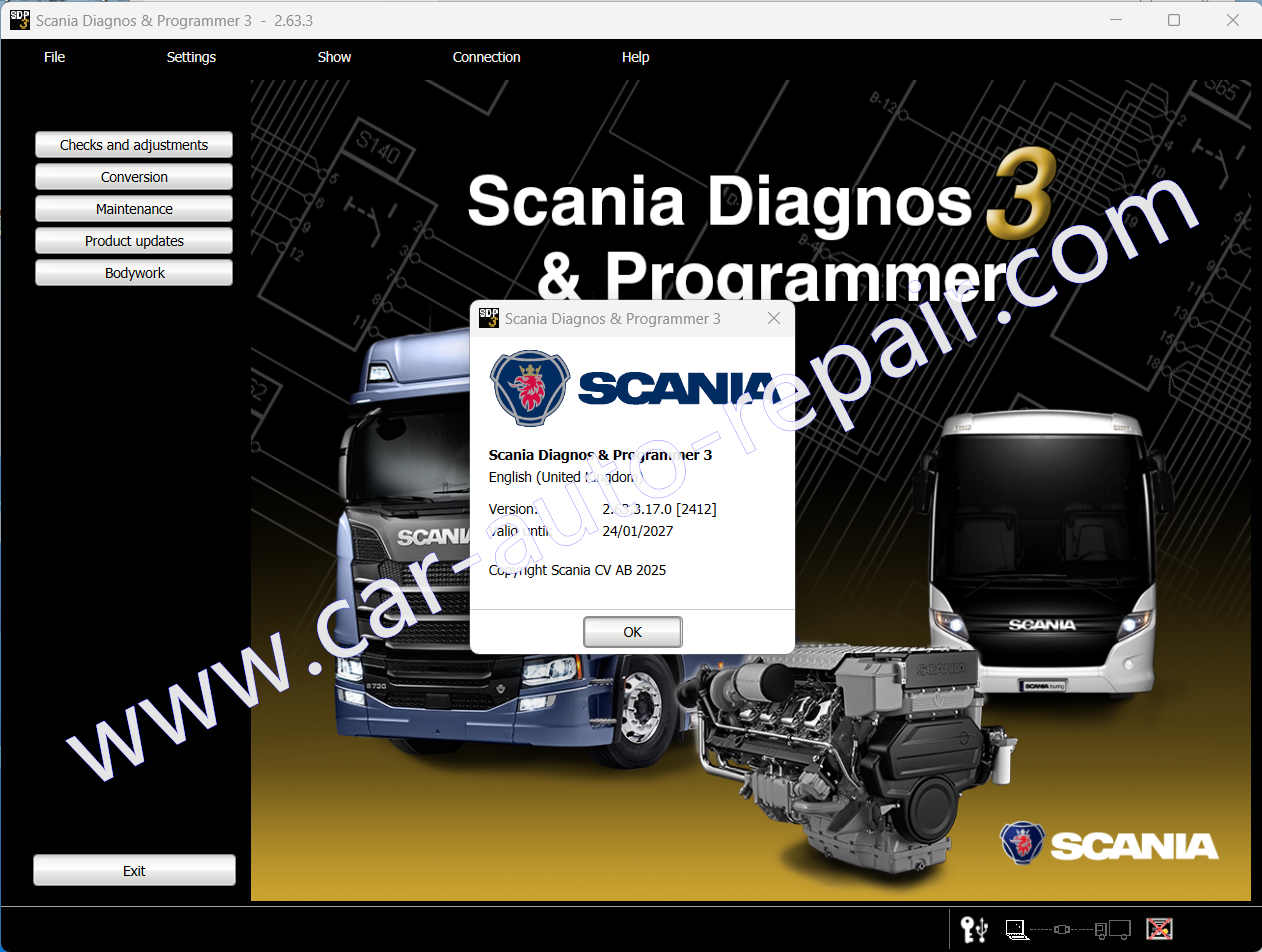Click the Scania griffin logo in dialog
The image size is (1262, 952).
tap(529, 388)
